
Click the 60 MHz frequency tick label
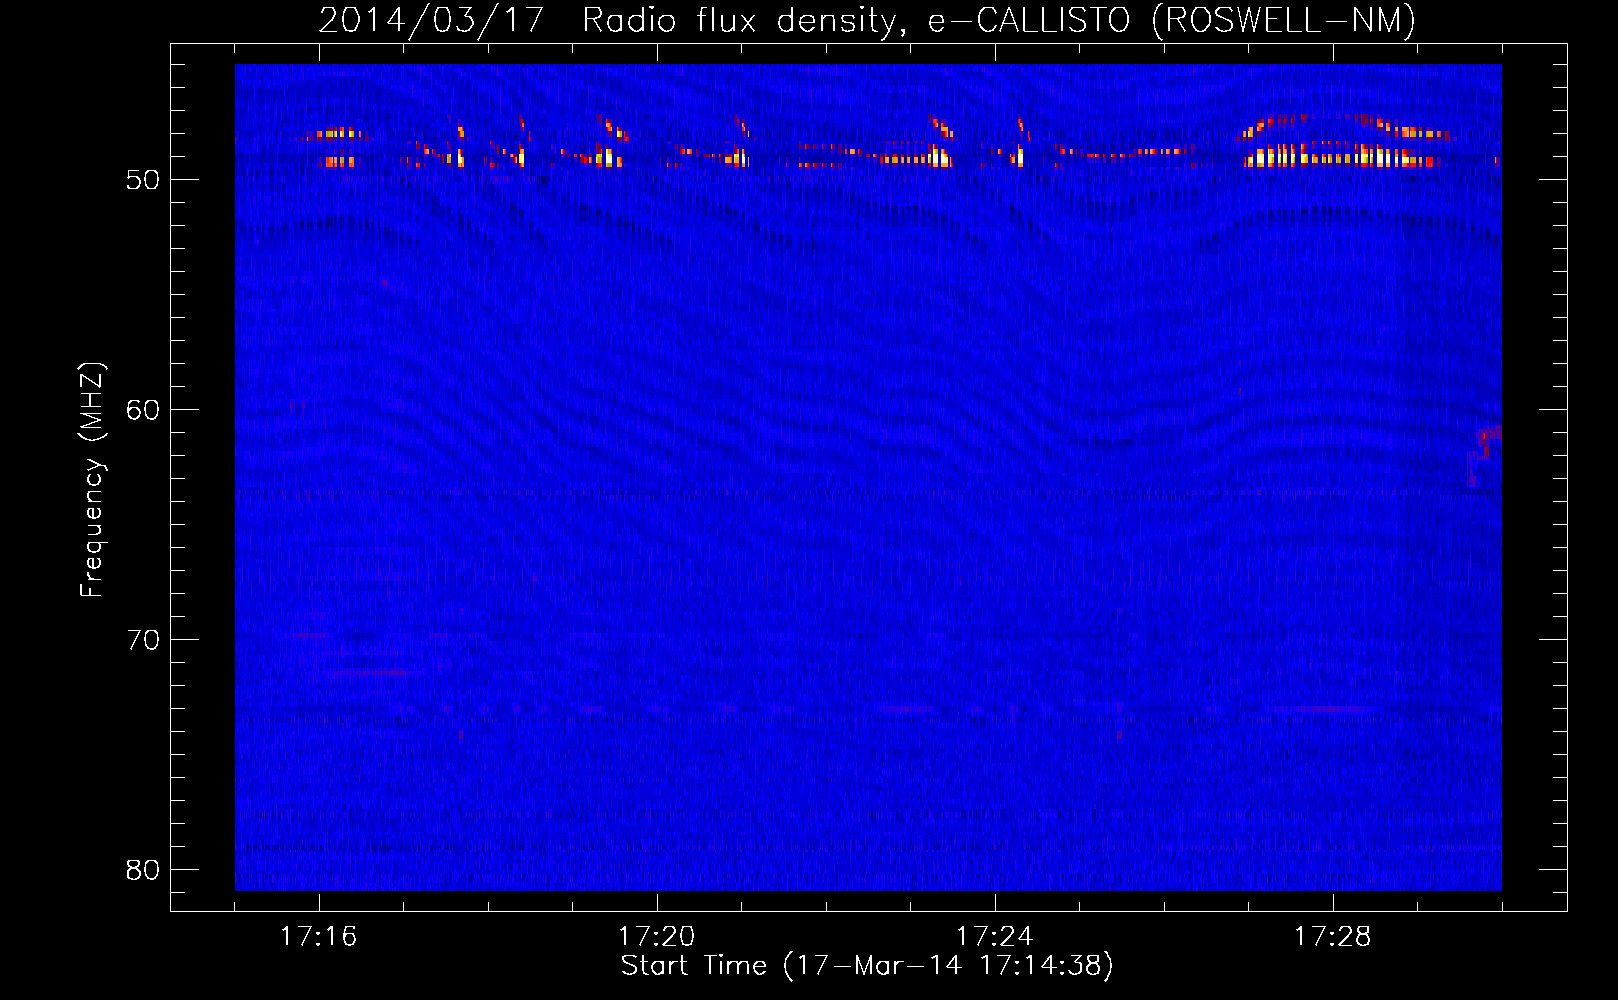click(143, 410)
